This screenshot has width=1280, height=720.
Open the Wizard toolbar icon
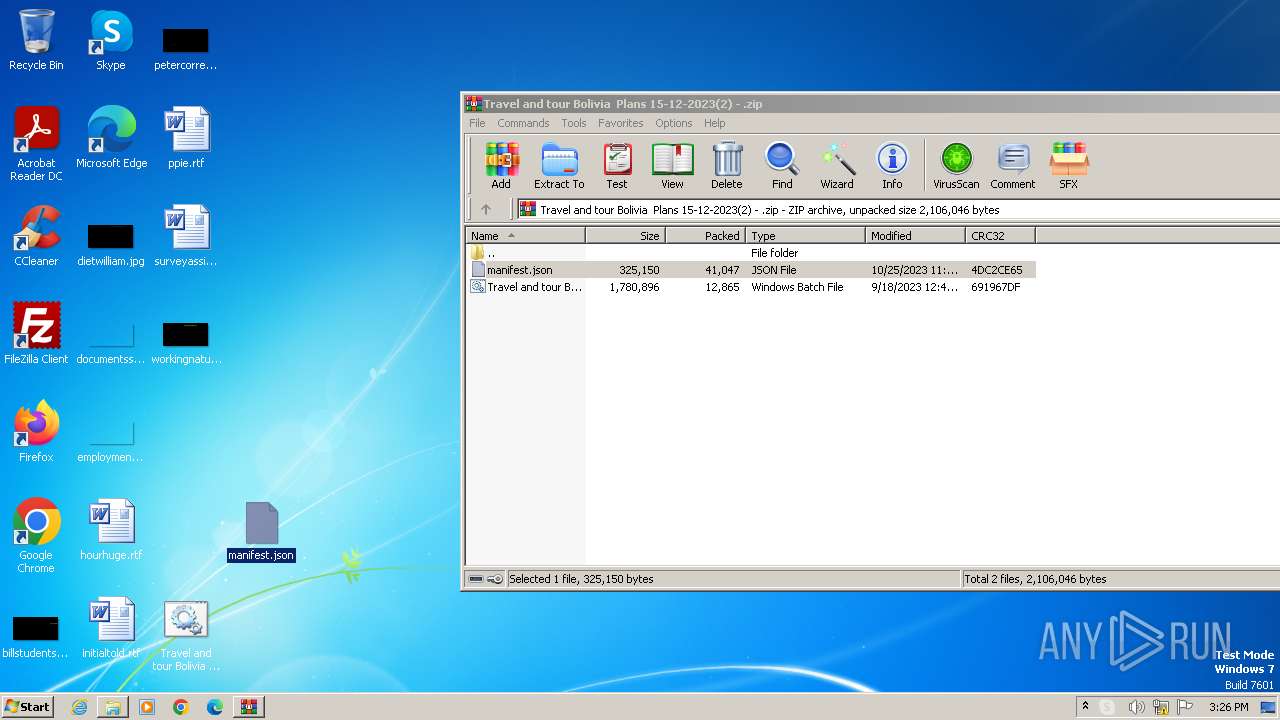837,166
